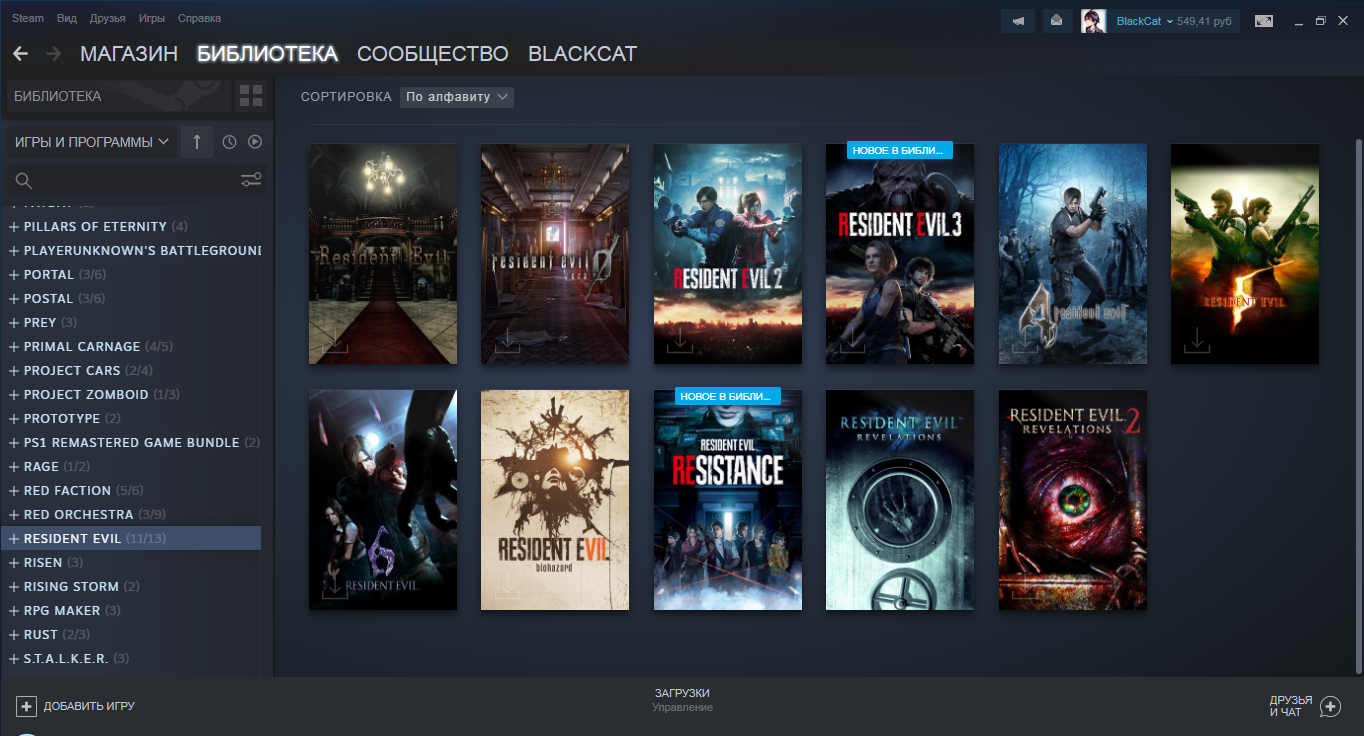Open Resident Evil 2 game cover

tap(728, 254)
